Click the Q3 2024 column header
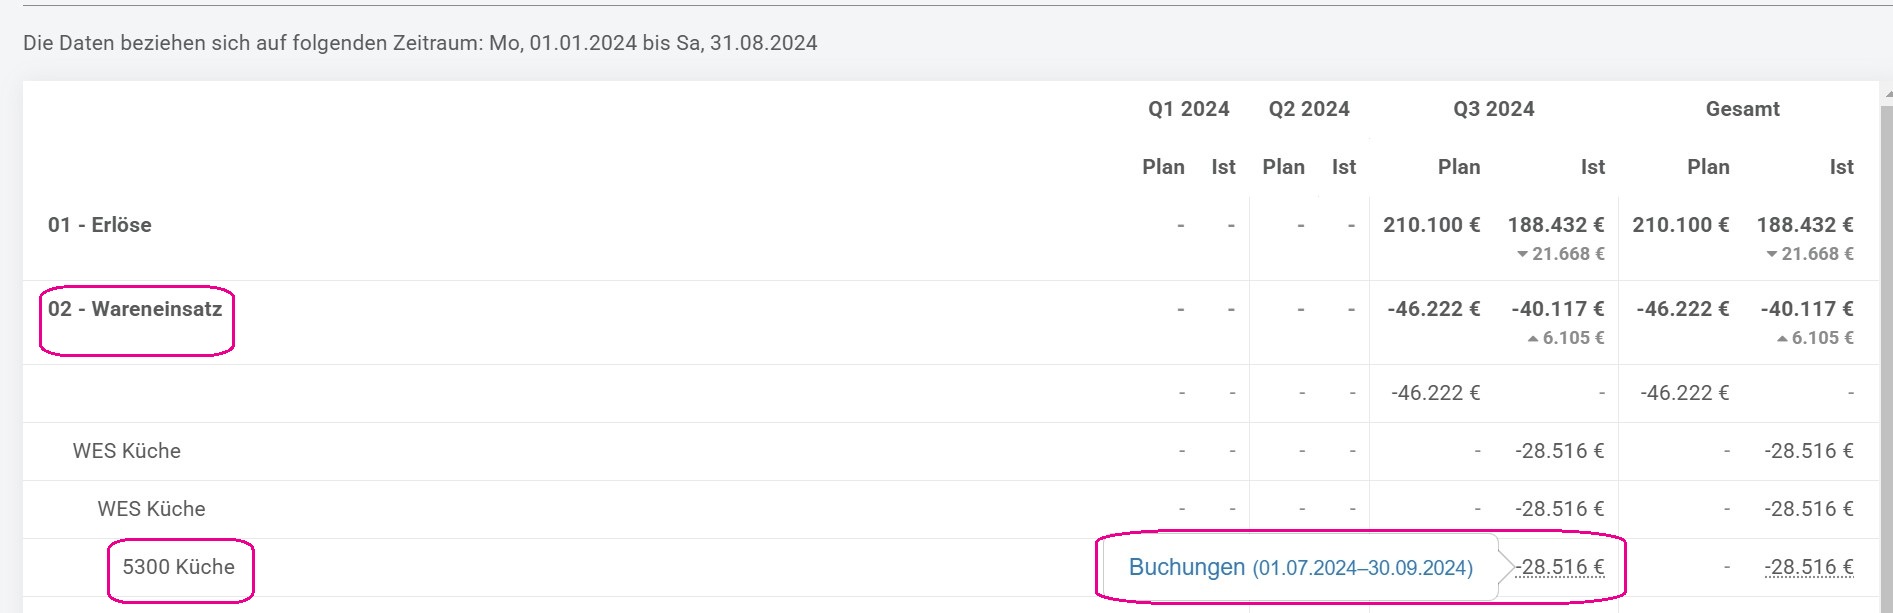Viewport: 1893px width, 613px height. pos(1494,109)
